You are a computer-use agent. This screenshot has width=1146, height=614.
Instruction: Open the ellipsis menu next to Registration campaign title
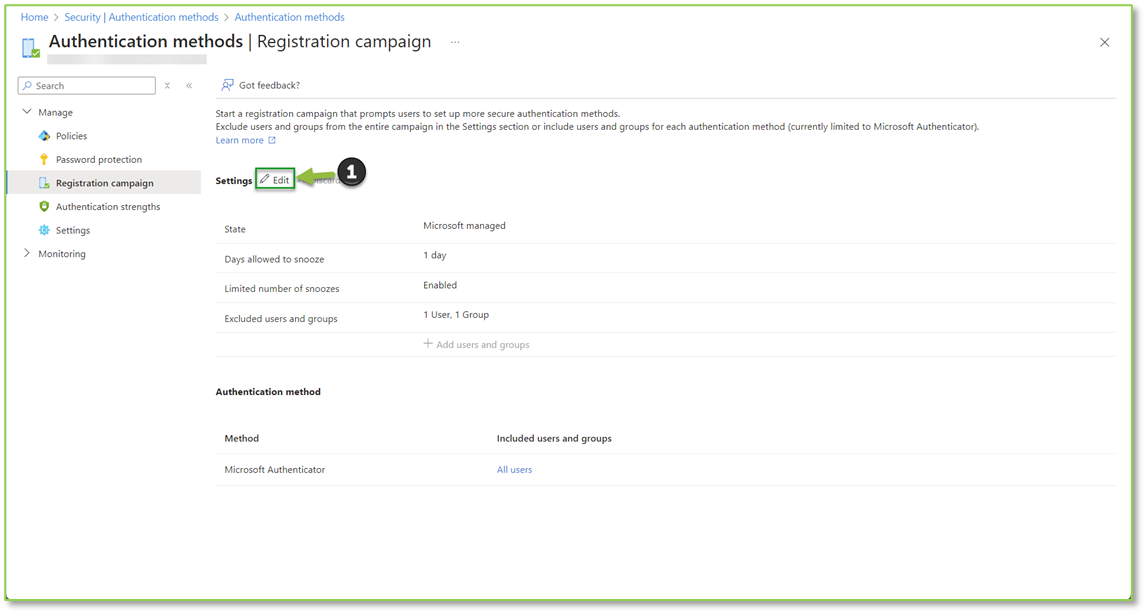point(455,43)
